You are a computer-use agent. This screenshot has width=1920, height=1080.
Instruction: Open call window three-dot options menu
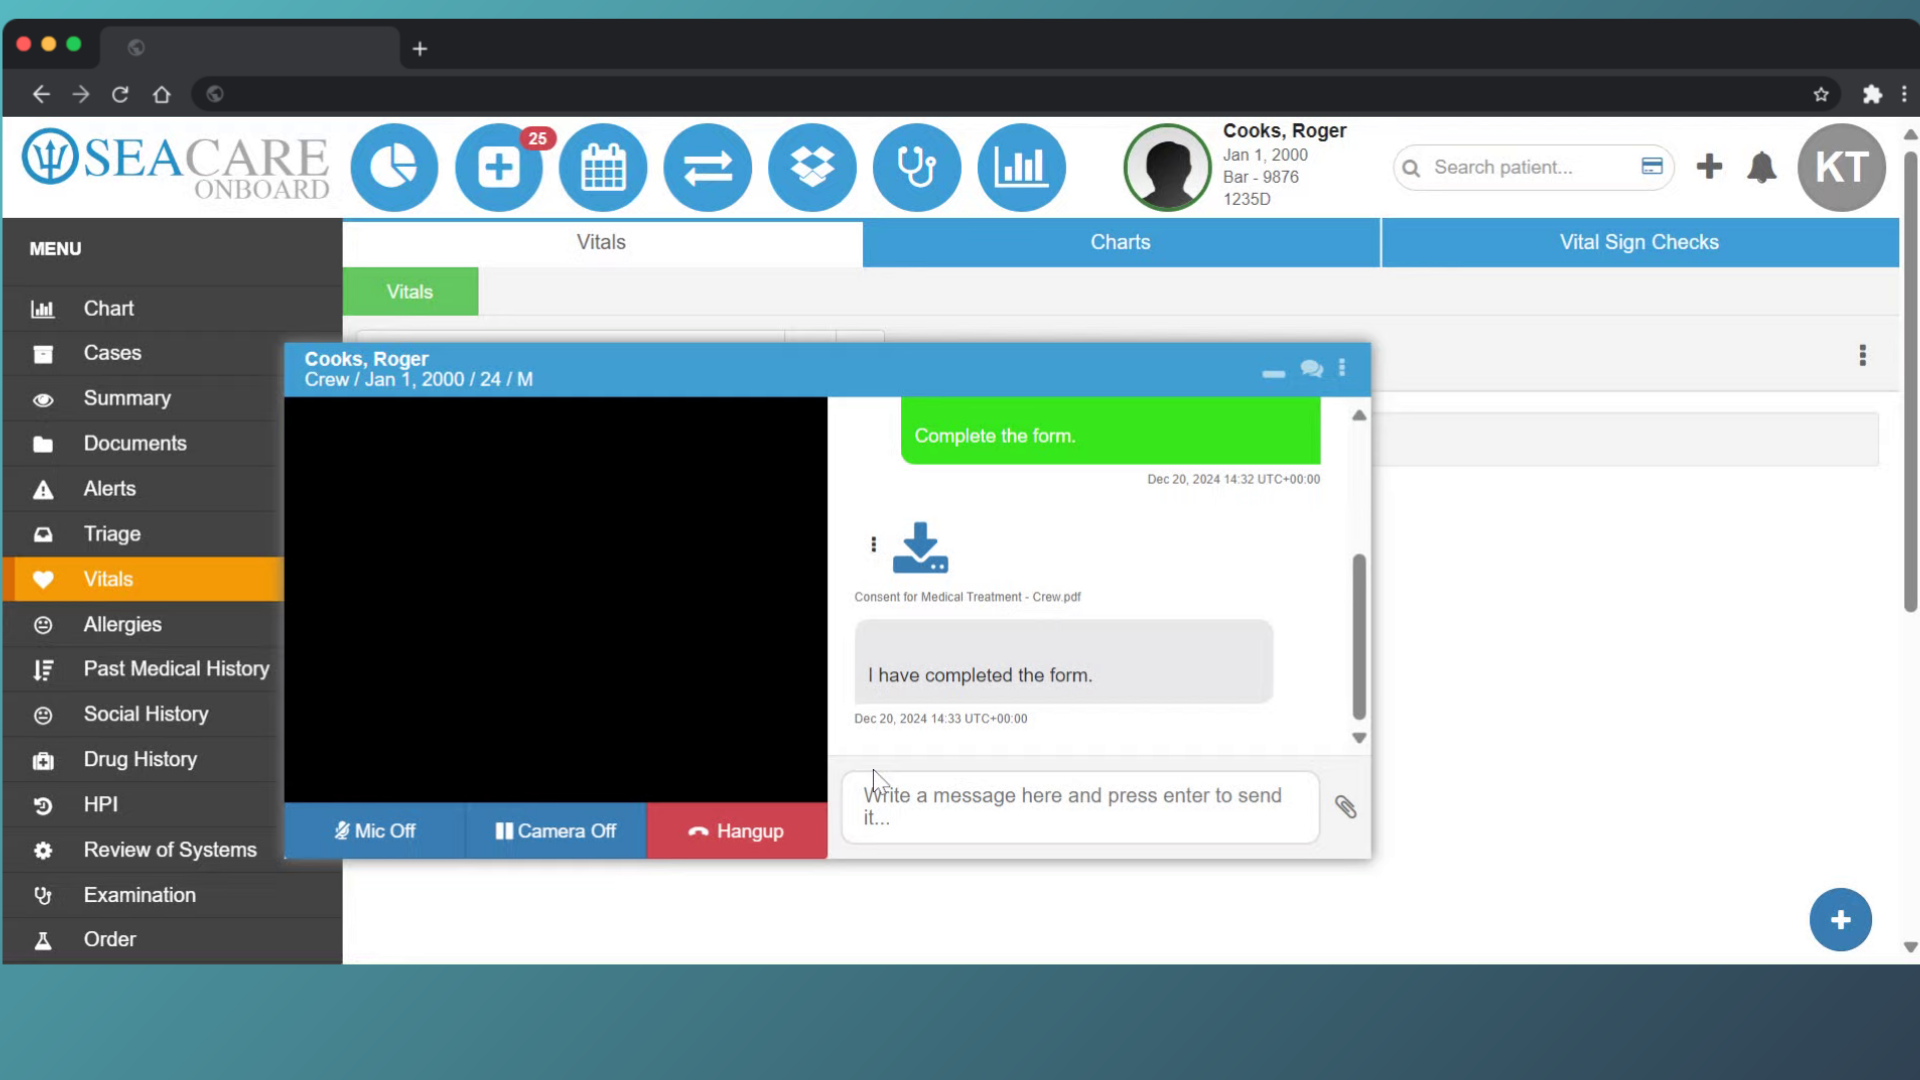pos(1342,368)
